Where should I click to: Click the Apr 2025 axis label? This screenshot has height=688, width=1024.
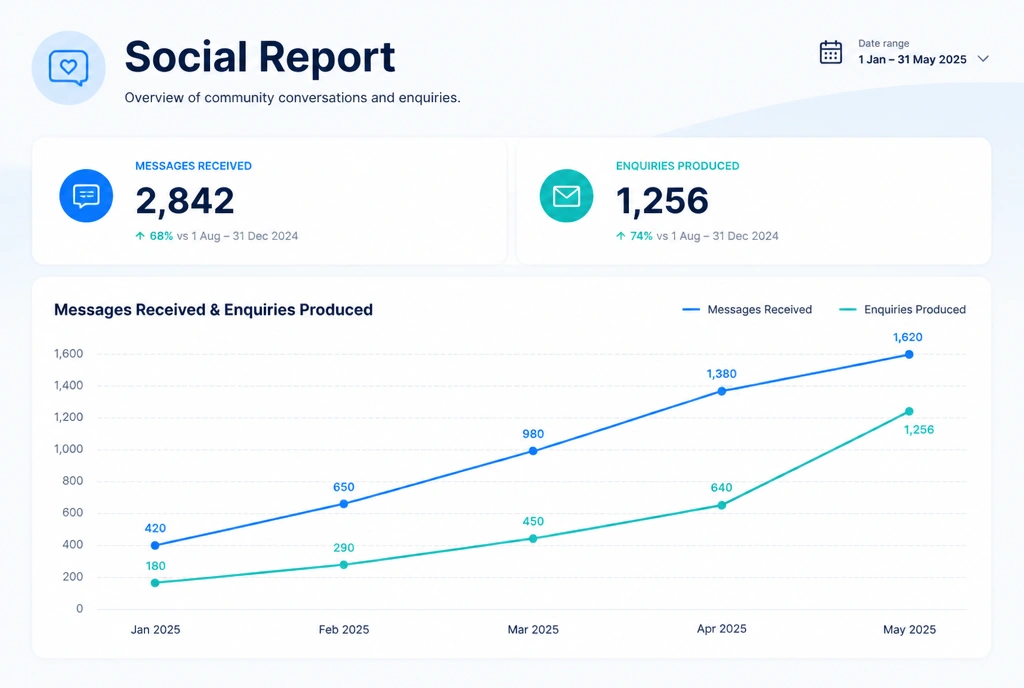click(x=722, y=629)
